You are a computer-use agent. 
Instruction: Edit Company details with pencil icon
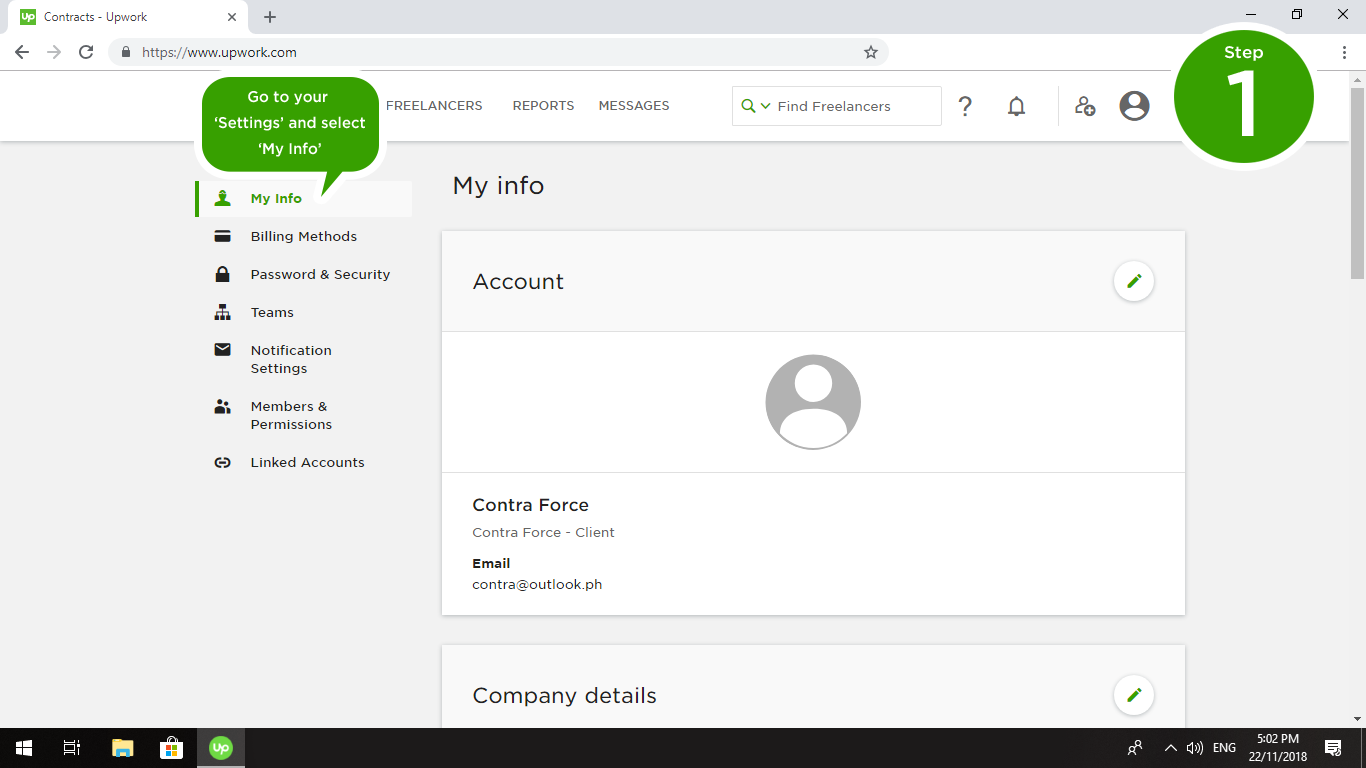point(1134,695)
